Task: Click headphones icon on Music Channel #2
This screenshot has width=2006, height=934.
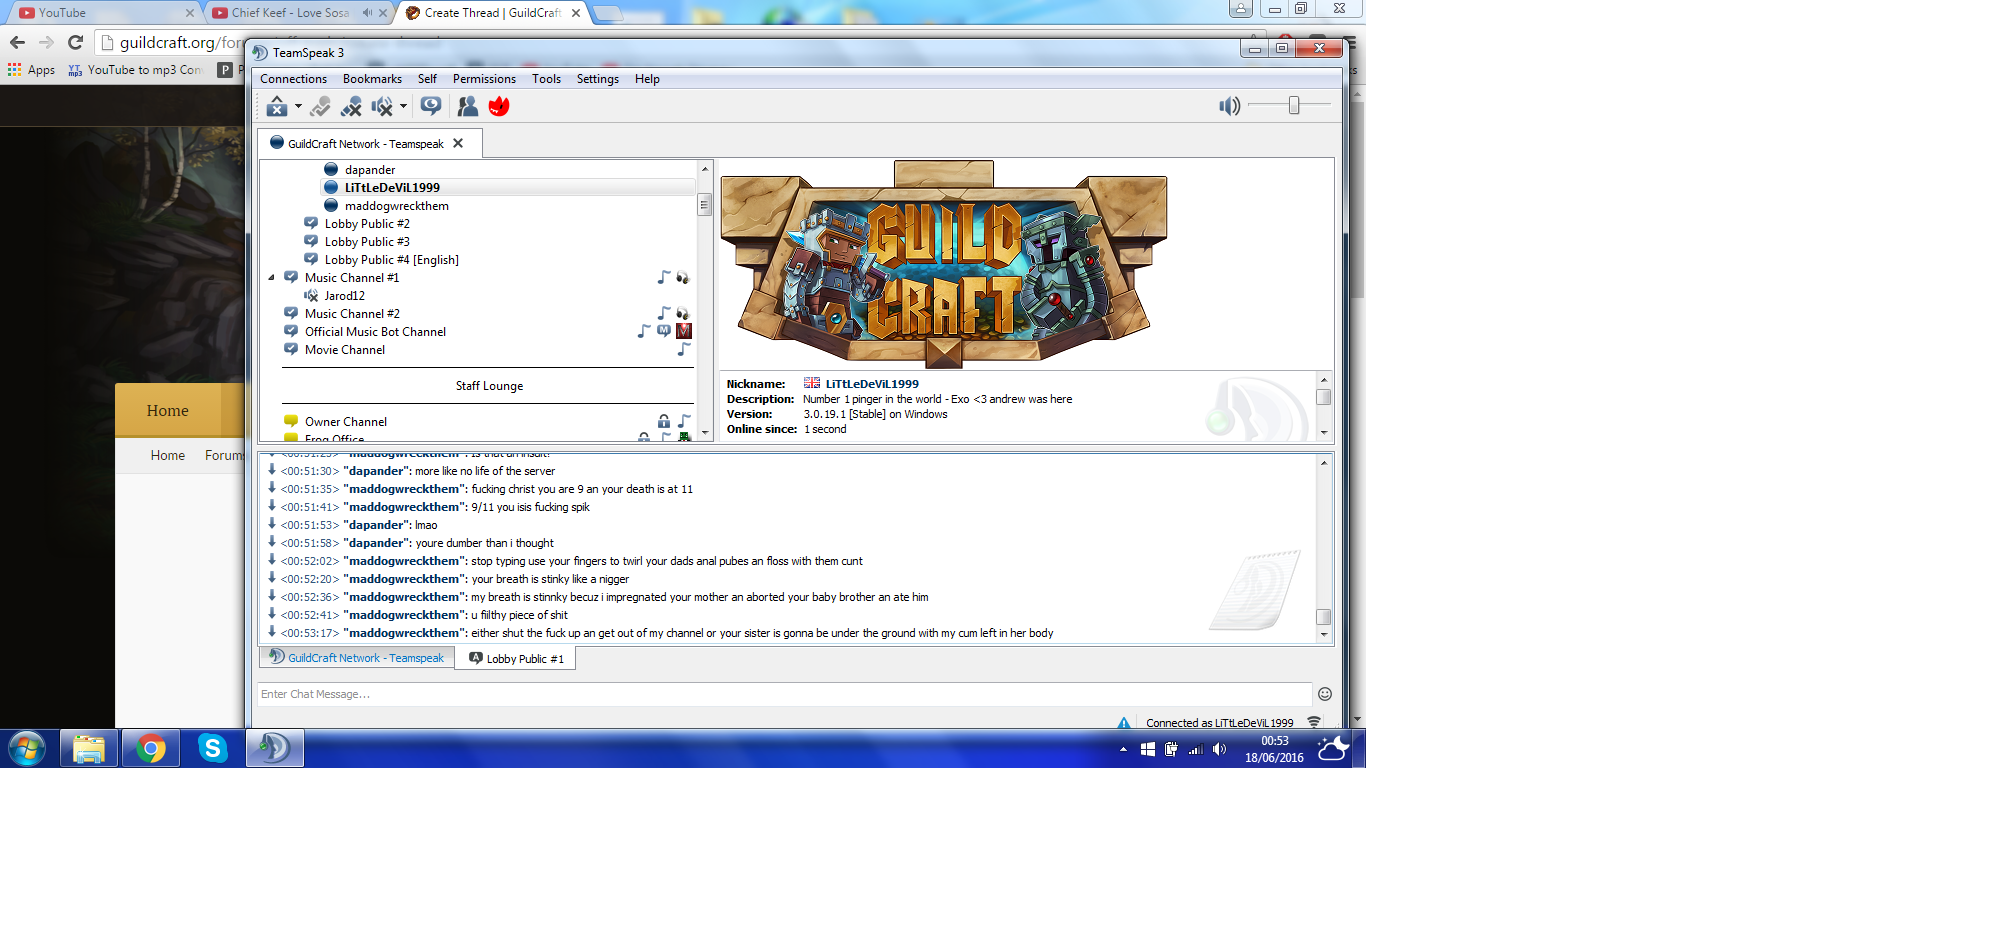Action: click(x=683, y=314)
